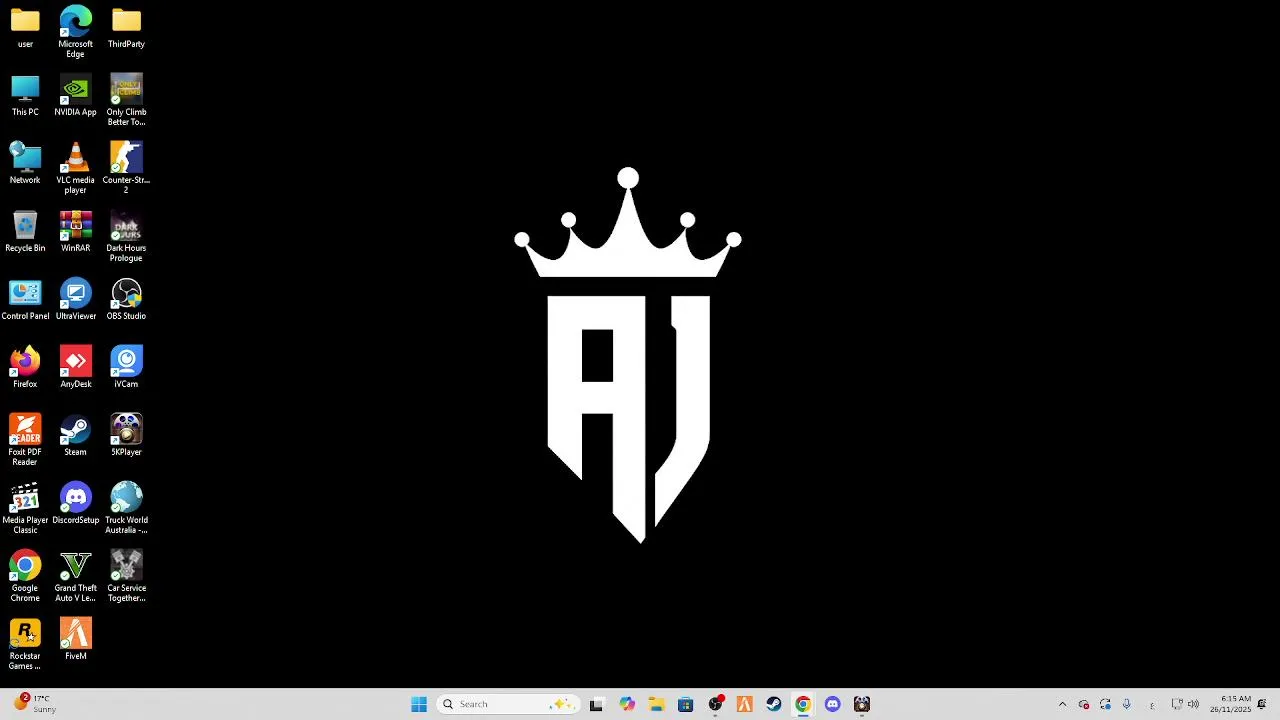Select Grand Theft Auto V desktop icon

point(75,576)
